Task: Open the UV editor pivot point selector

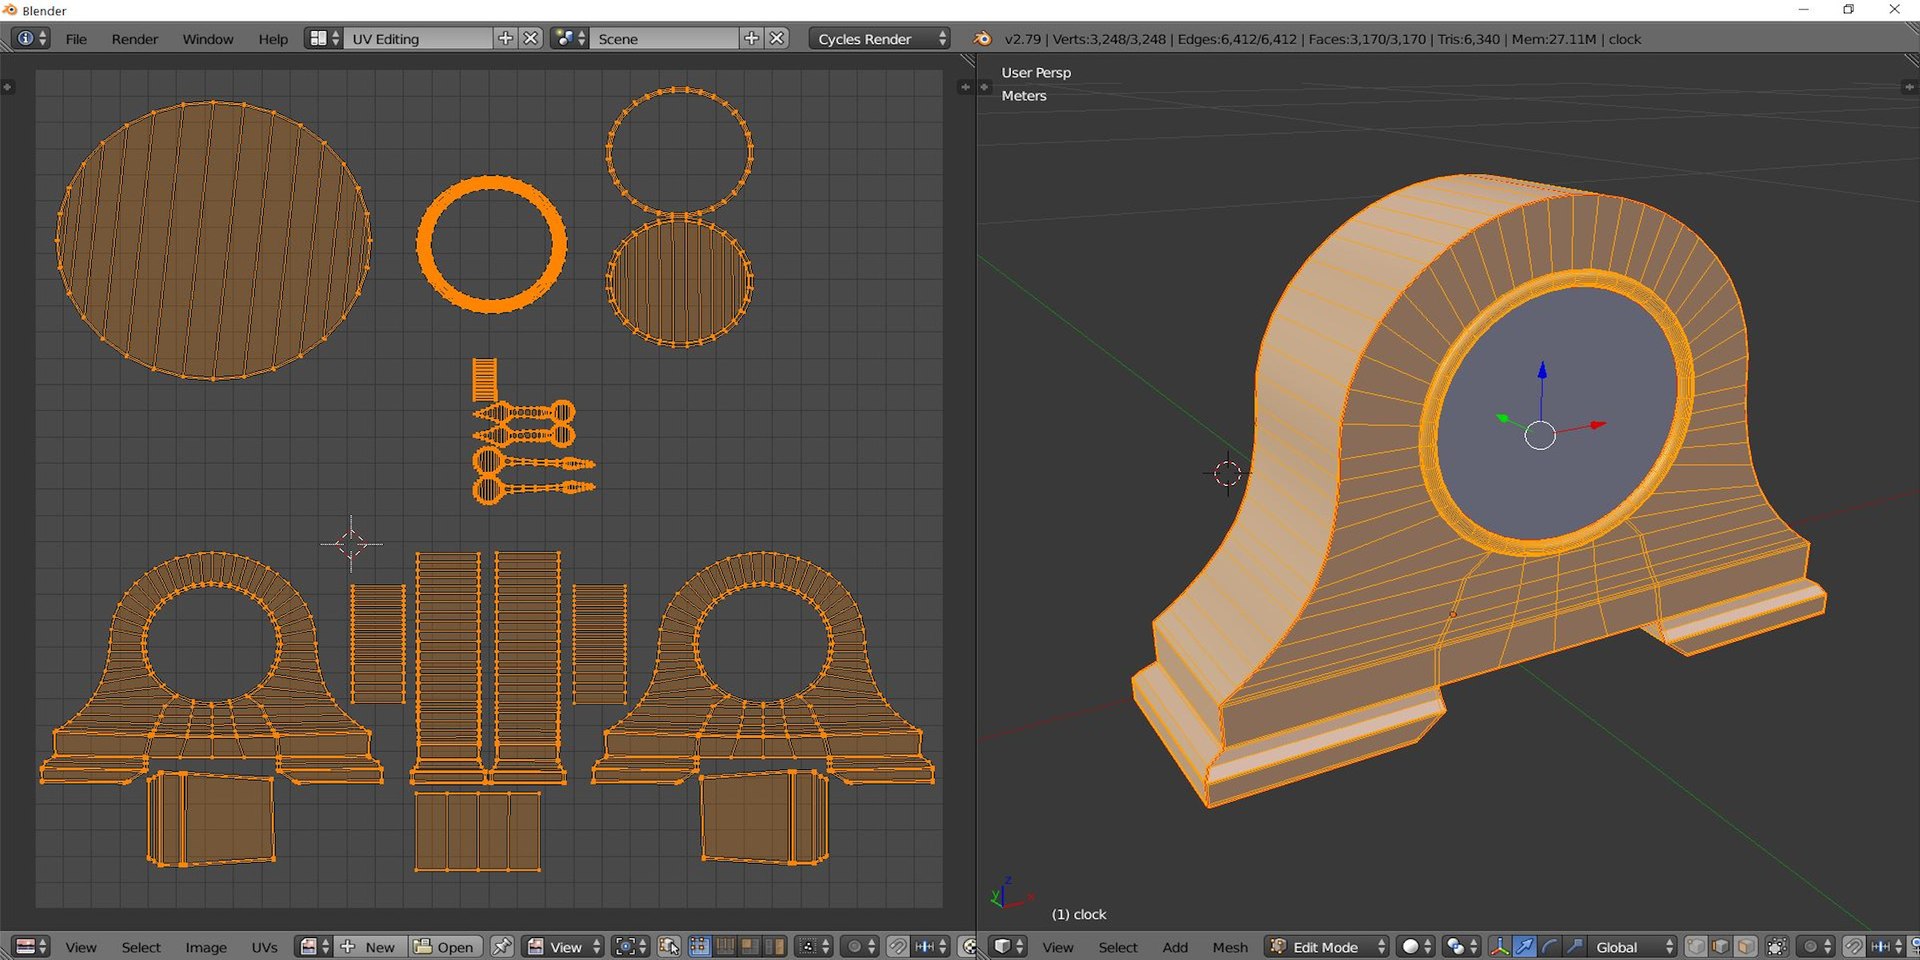Action: [x=630, y=947]
